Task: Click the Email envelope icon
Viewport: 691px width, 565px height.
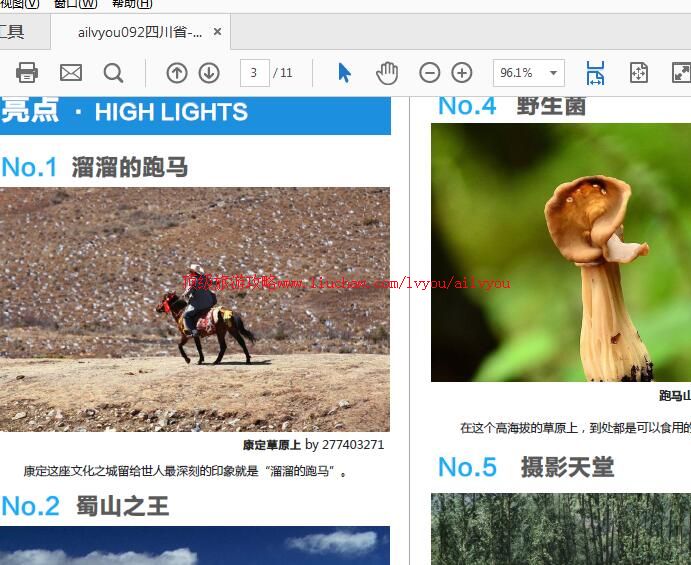Action: (x=71, y=73)
